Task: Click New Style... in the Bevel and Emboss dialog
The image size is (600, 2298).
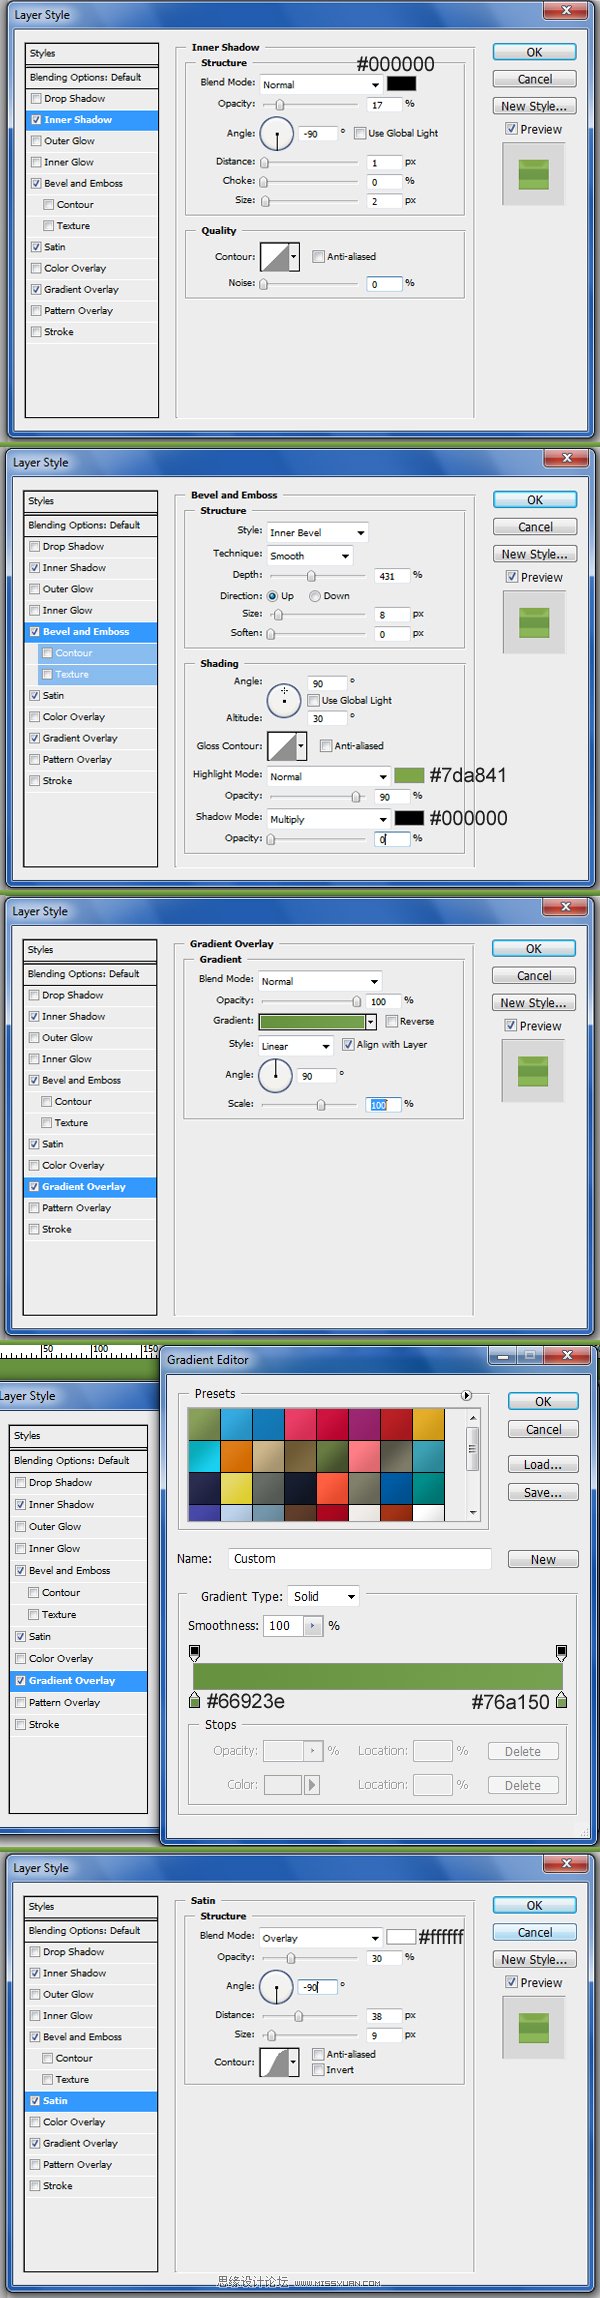Action: click(535, 554)
